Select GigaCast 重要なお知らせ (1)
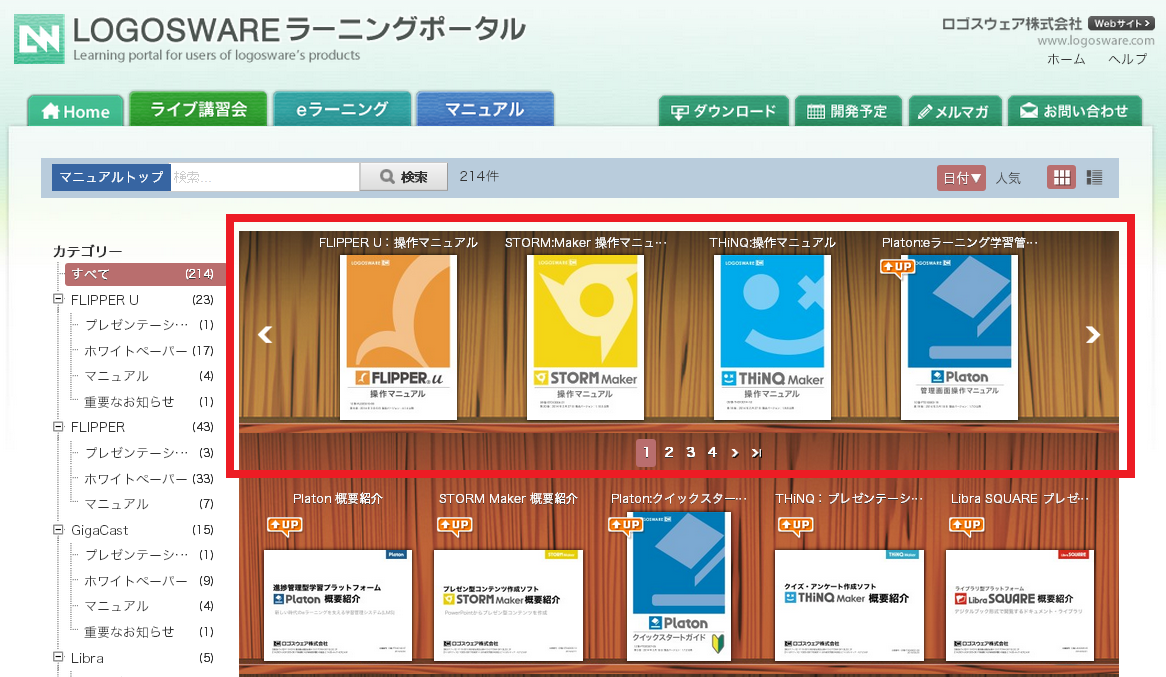 click(x=149, y=632)
